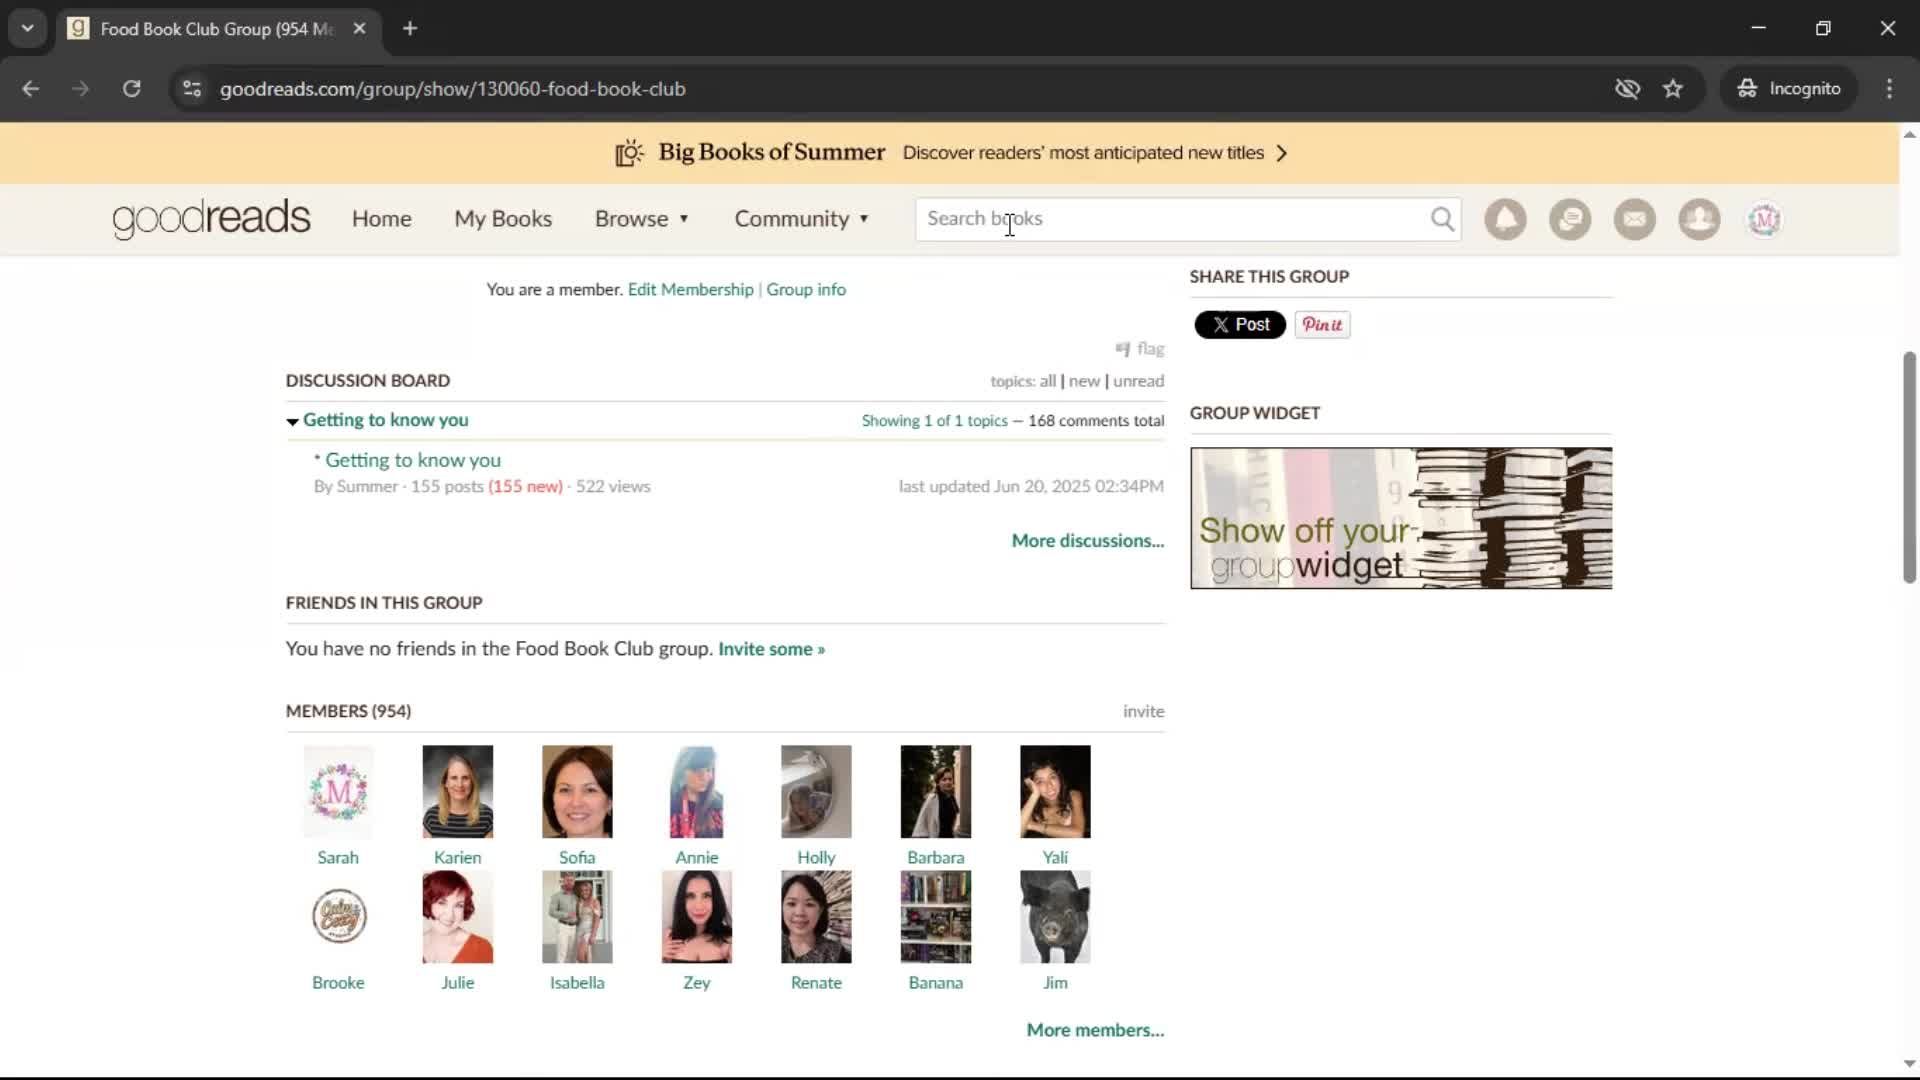
Task: Open More members link
Action: tap(1095, 1030)
